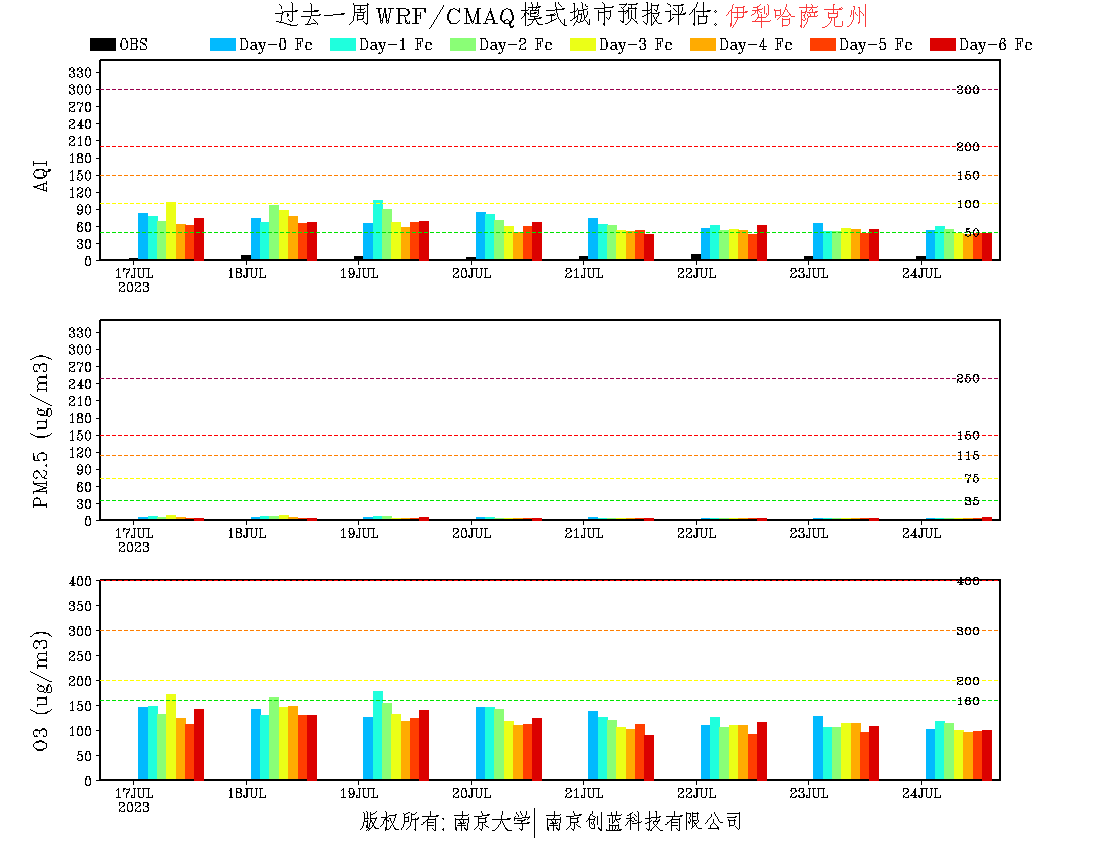Click the 250 threshold label in PM2.5 chart
The height and width of the screenshot is (850, 1100).
[967, 378]
